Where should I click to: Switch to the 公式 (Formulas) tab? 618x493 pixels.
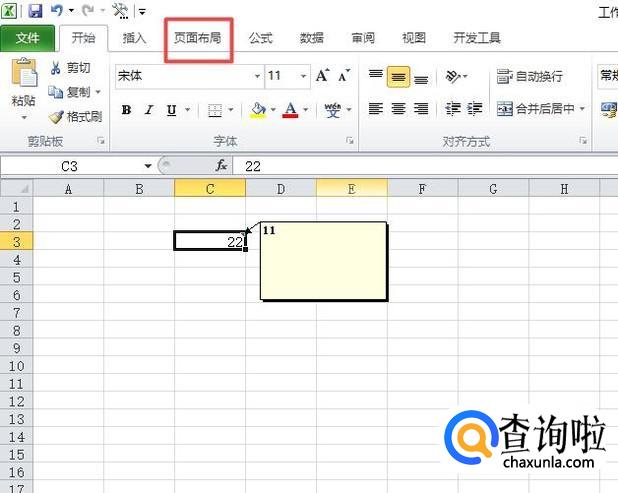[261, 38]
